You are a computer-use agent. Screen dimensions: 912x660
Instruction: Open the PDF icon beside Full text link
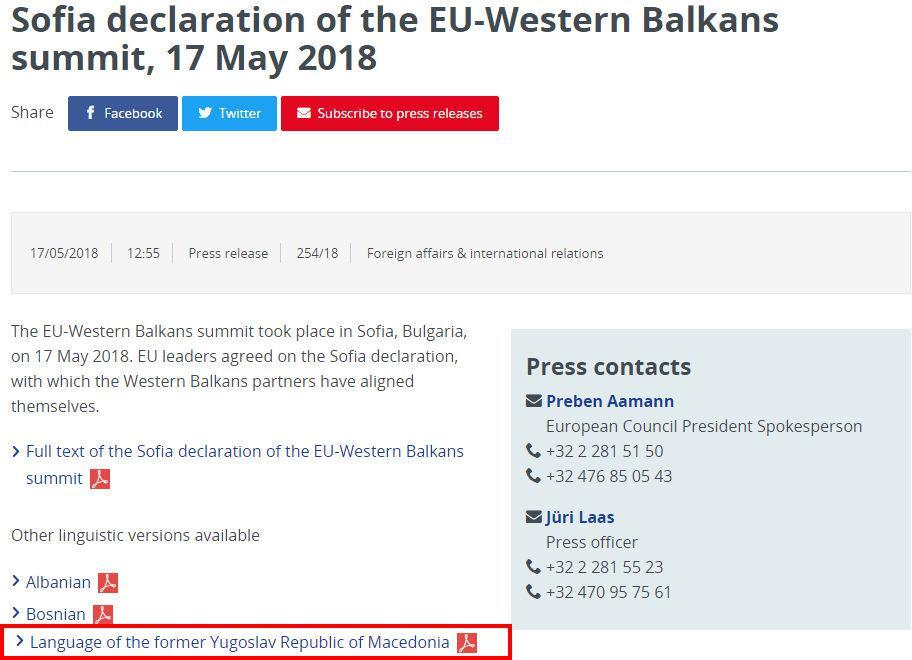point(100,479)
